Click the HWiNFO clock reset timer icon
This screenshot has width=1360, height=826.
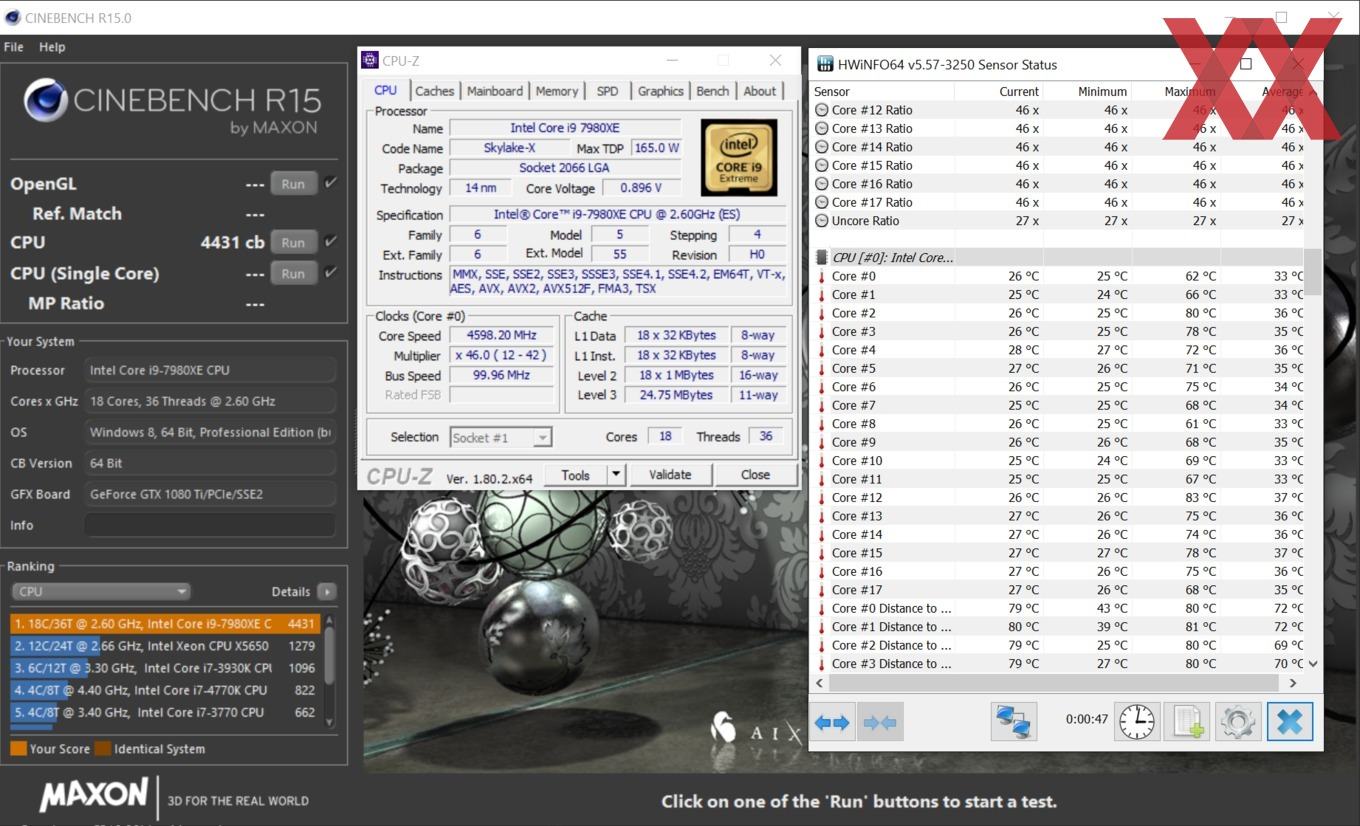[x=1137, y=722]
